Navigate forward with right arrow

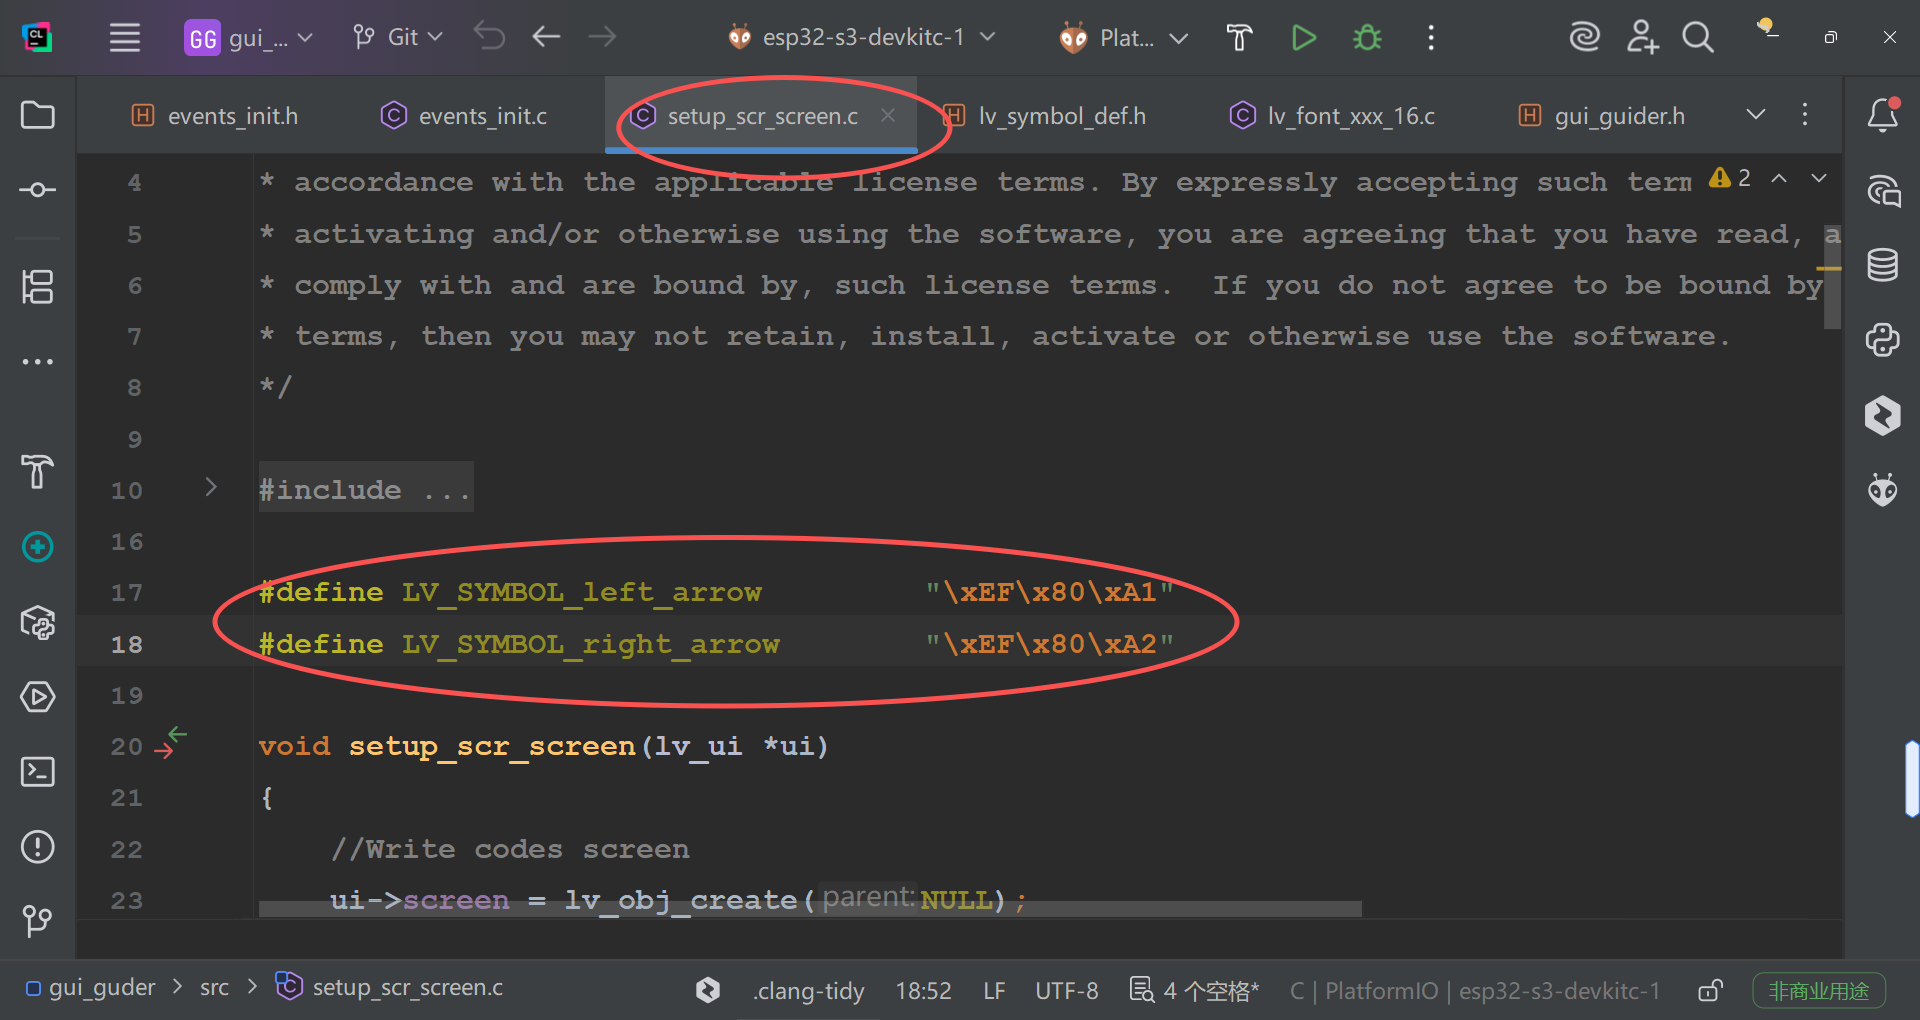pyautogui.click(x=602, y=37)
